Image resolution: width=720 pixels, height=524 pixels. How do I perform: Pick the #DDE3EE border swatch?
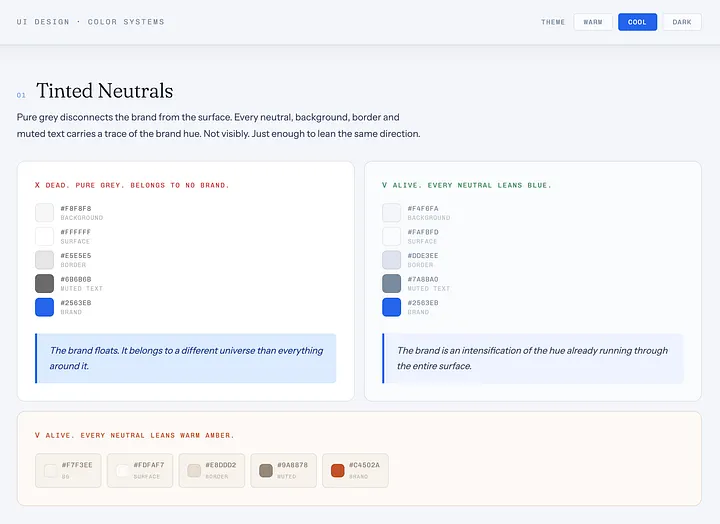[x=392, y=260]
